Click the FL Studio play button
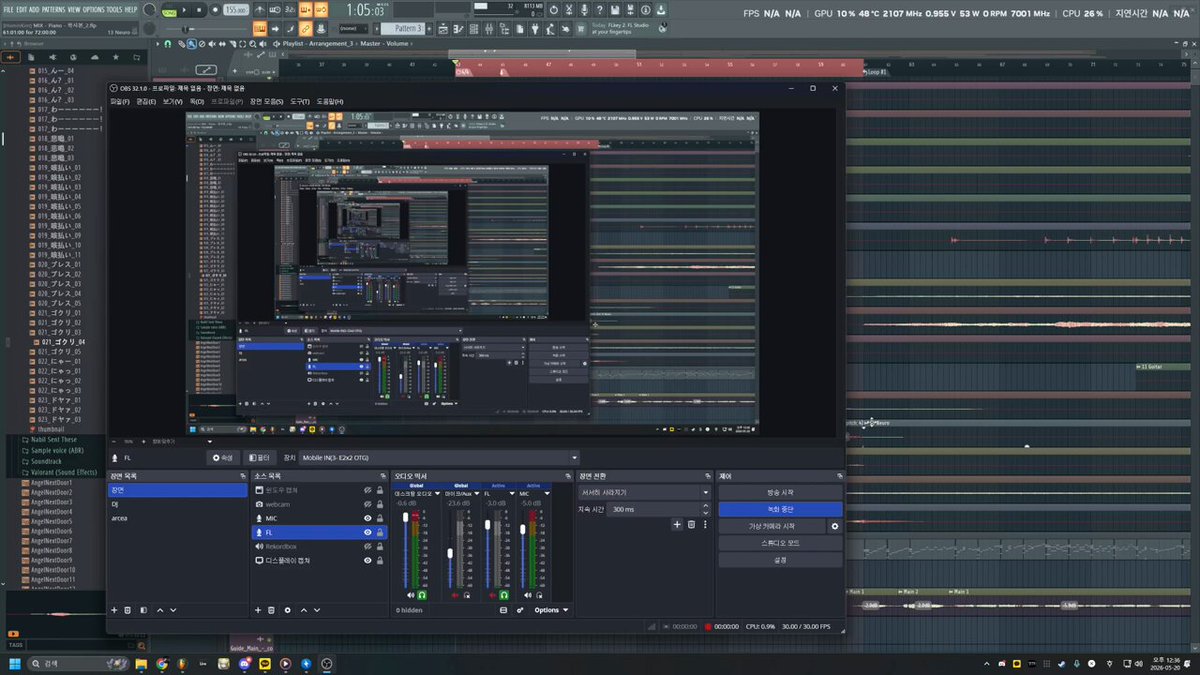 (186, 9)
